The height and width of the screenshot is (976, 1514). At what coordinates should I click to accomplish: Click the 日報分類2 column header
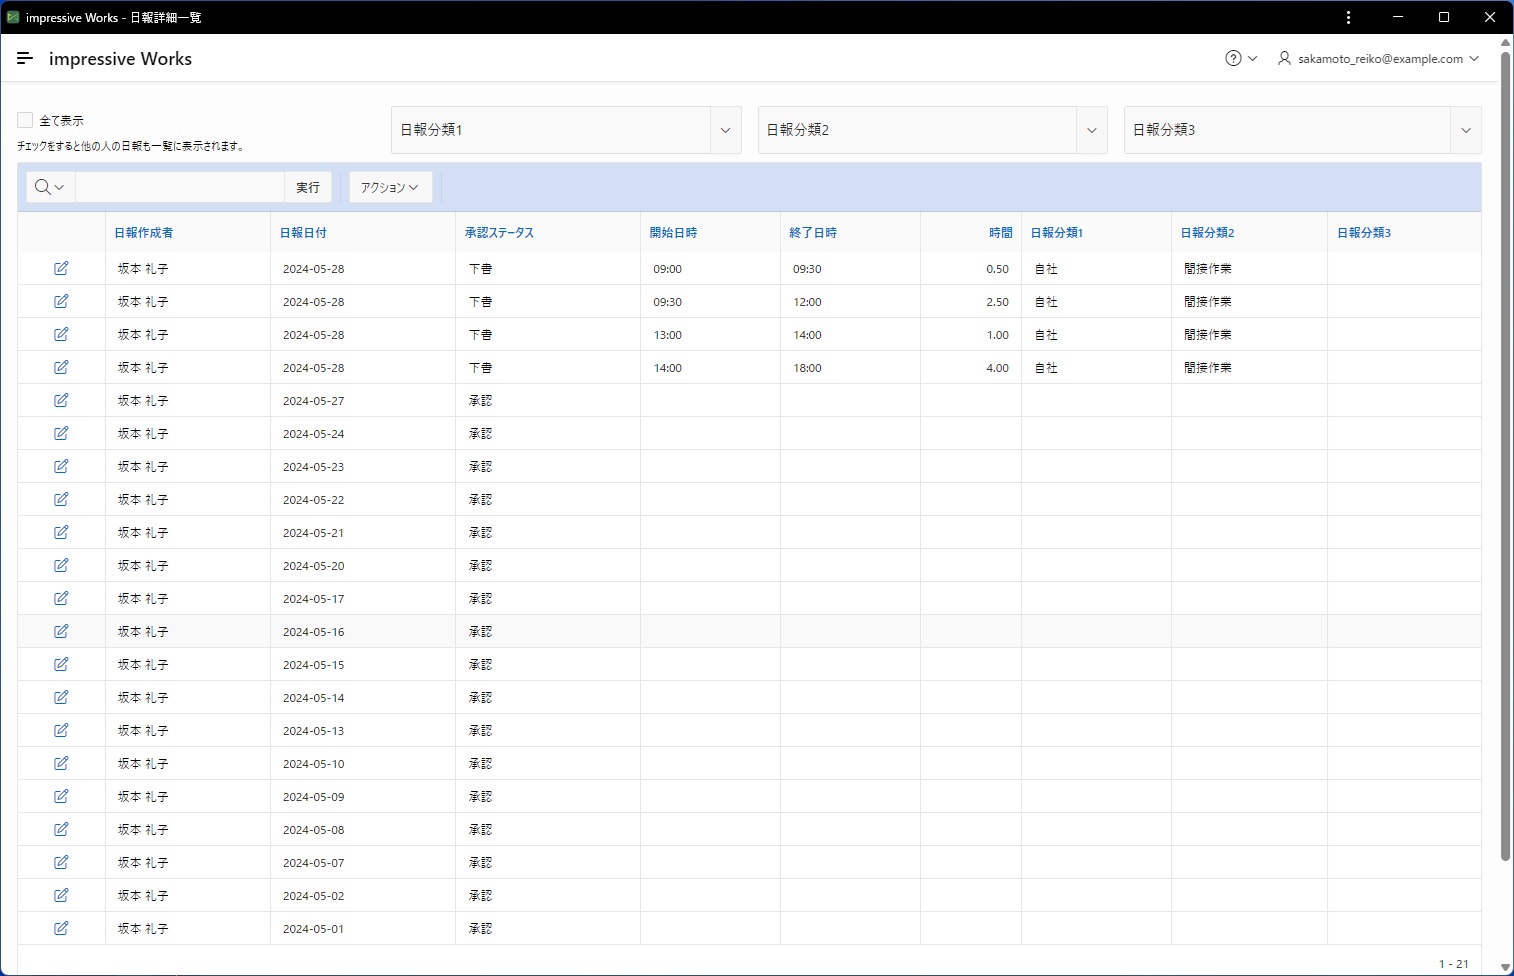click(x=1207, y=232)
